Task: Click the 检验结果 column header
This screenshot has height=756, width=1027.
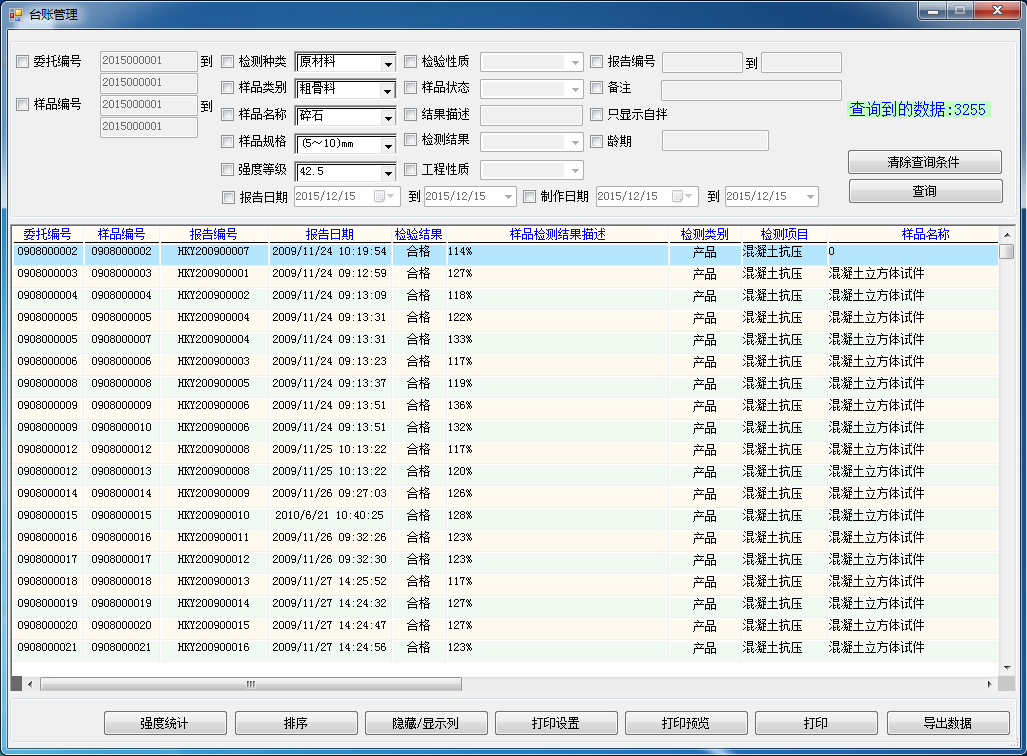Action: point(418,234)
